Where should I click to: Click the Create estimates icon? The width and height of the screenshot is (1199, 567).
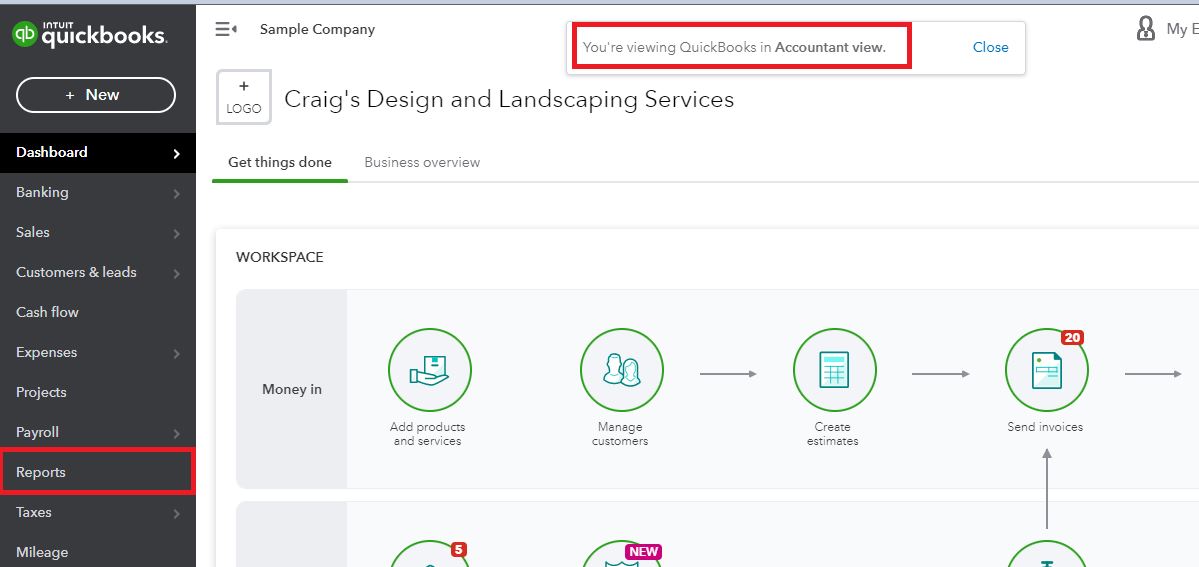click(x=834, y=370)
